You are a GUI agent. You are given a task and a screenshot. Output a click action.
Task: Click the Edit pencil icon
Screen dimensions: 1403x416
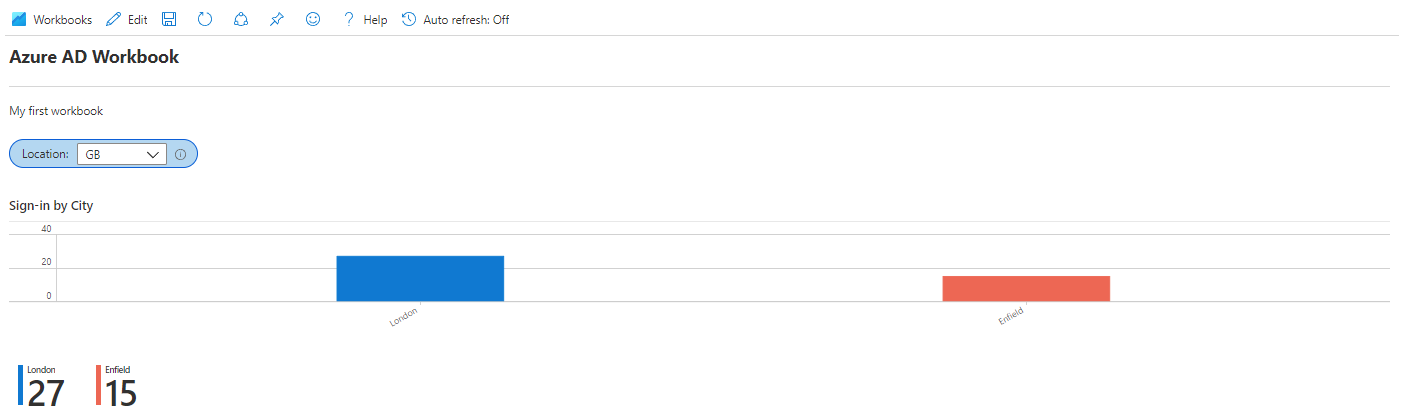pyautogui.click(x=114, y=19)
